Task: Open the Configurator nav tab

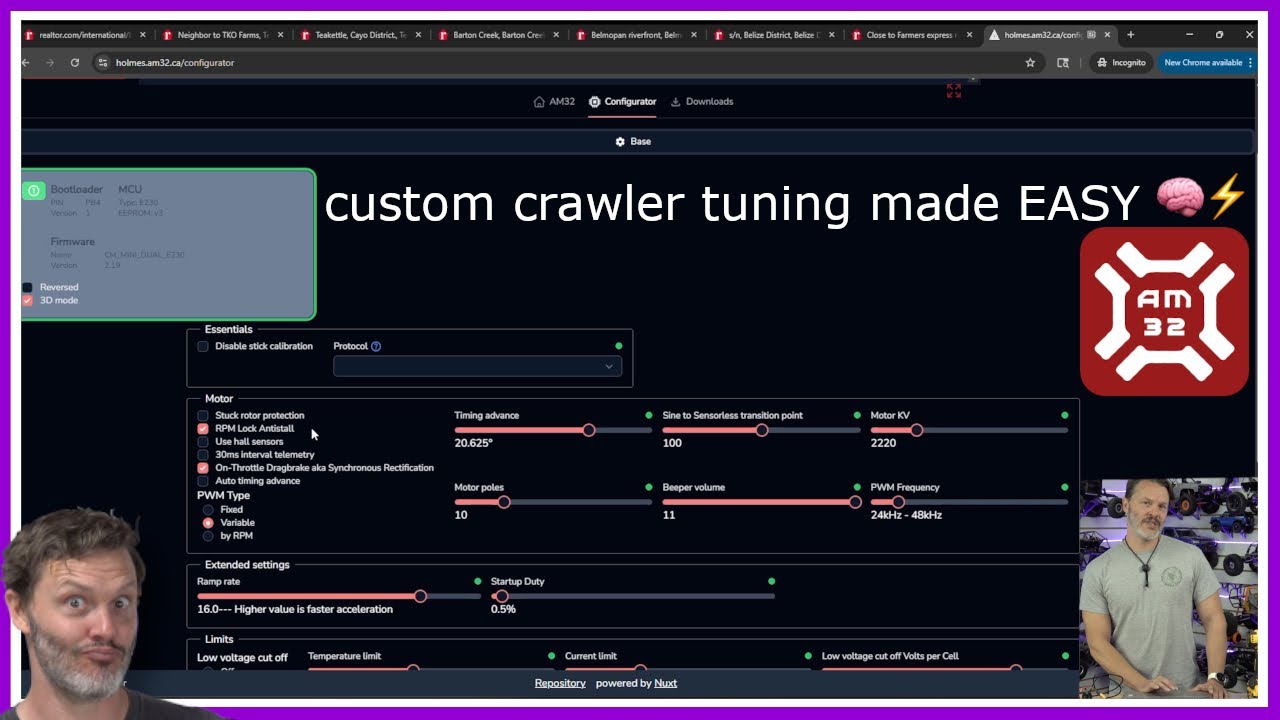Action: [x=622, y=101]
